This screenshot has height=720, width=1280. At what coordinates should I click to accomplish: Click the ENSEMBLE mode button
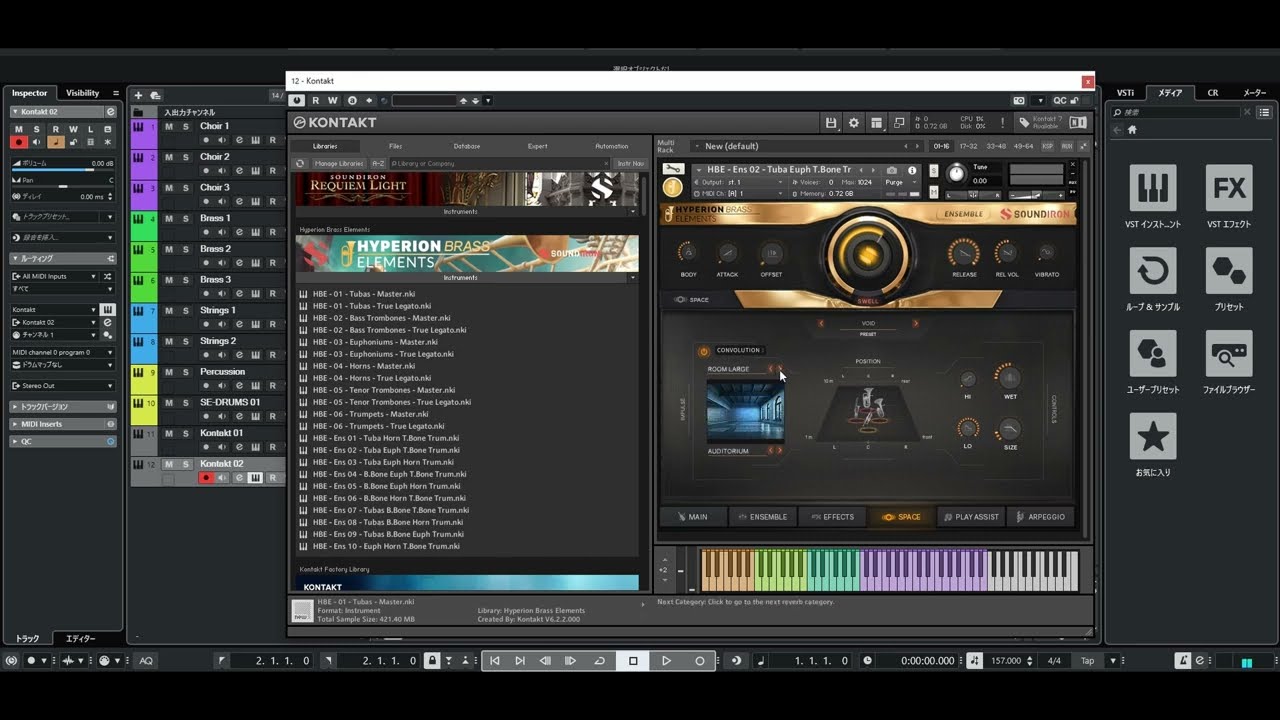pos(963,214)
